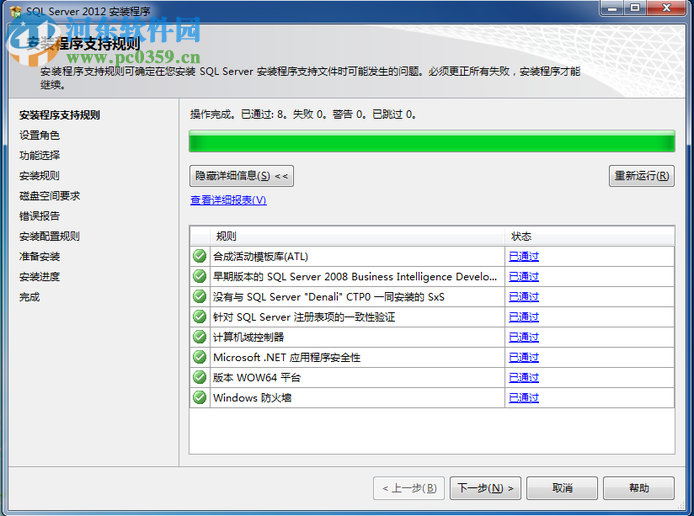Click the check icon for 版本 WOW64 平台

click(x=200, y=377)
